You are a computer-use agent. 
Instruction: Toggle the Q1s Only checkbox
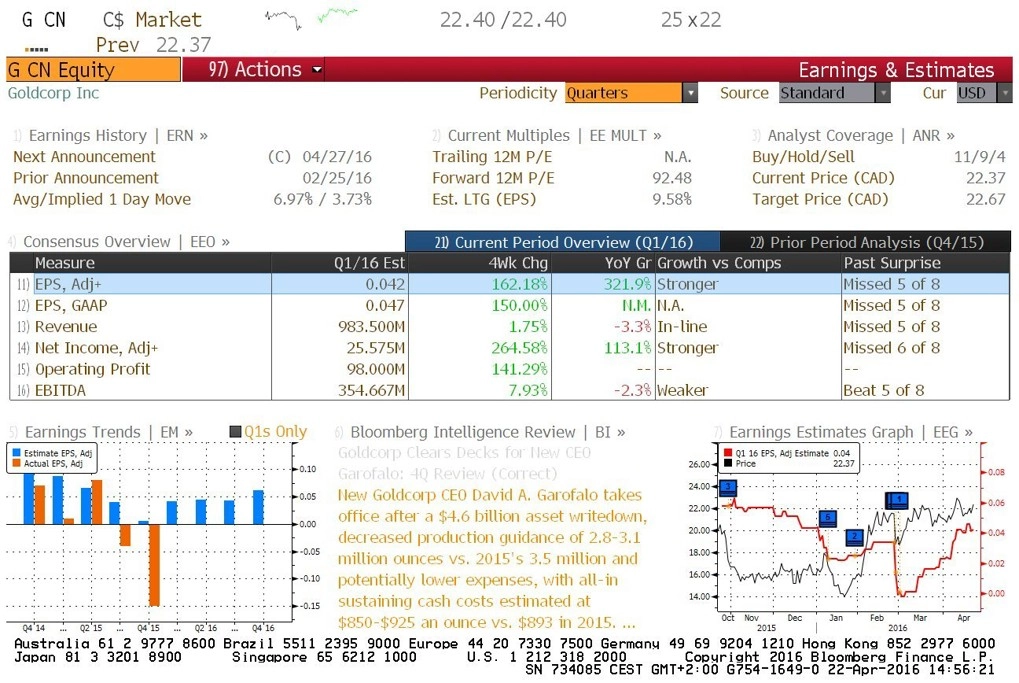coord(235,432)
